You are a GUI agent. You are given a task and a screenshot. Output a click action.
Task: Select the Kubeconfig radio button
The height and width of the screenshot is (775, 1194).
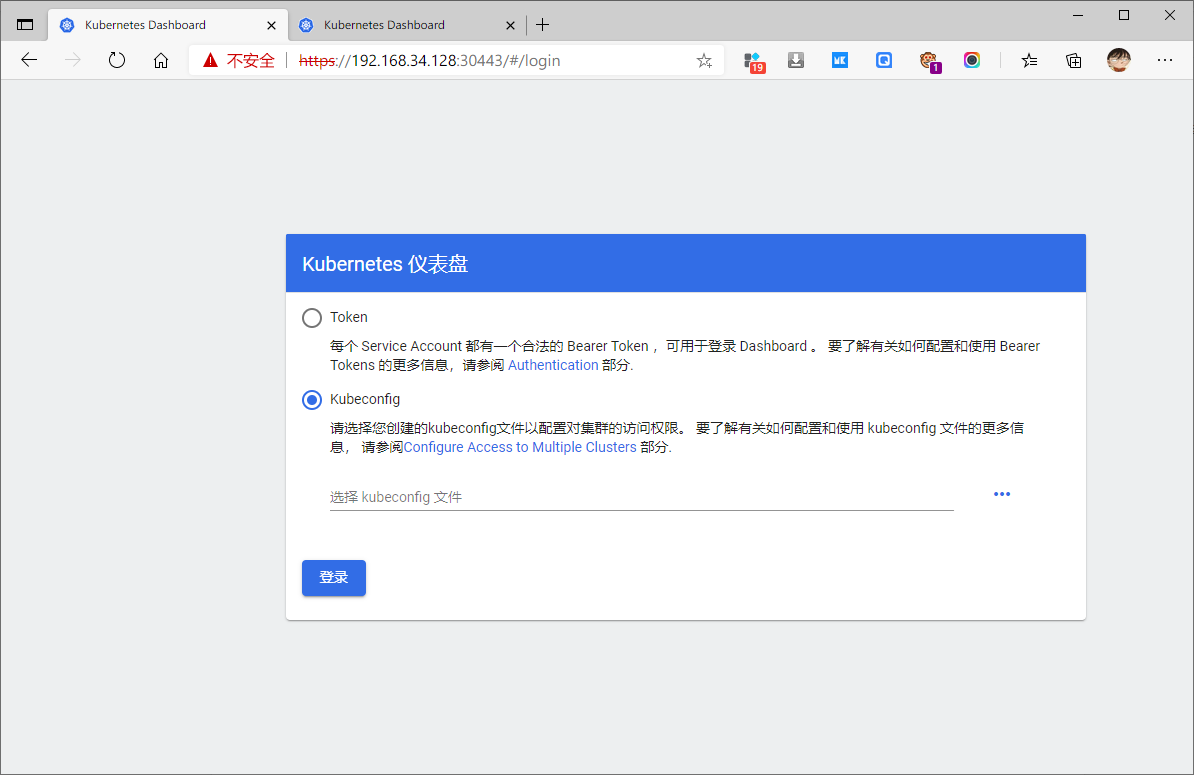click(x=312, y=400)
